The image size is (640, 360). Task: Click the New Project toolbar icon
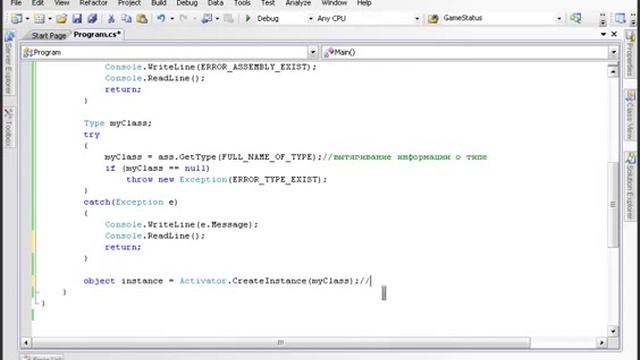point(17,18)
